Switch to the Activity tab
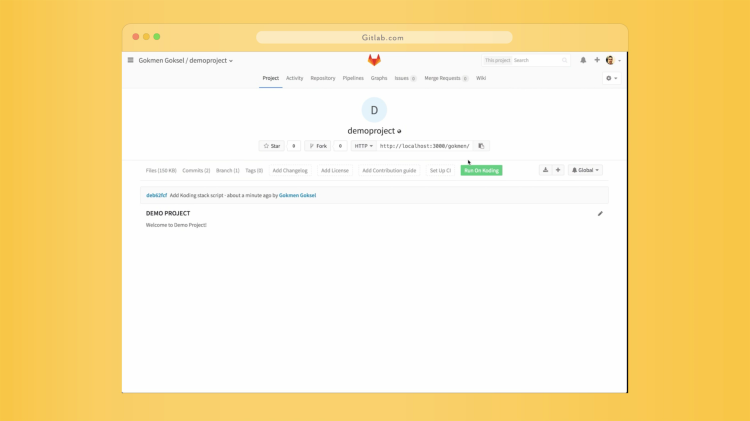 [295, 78]
